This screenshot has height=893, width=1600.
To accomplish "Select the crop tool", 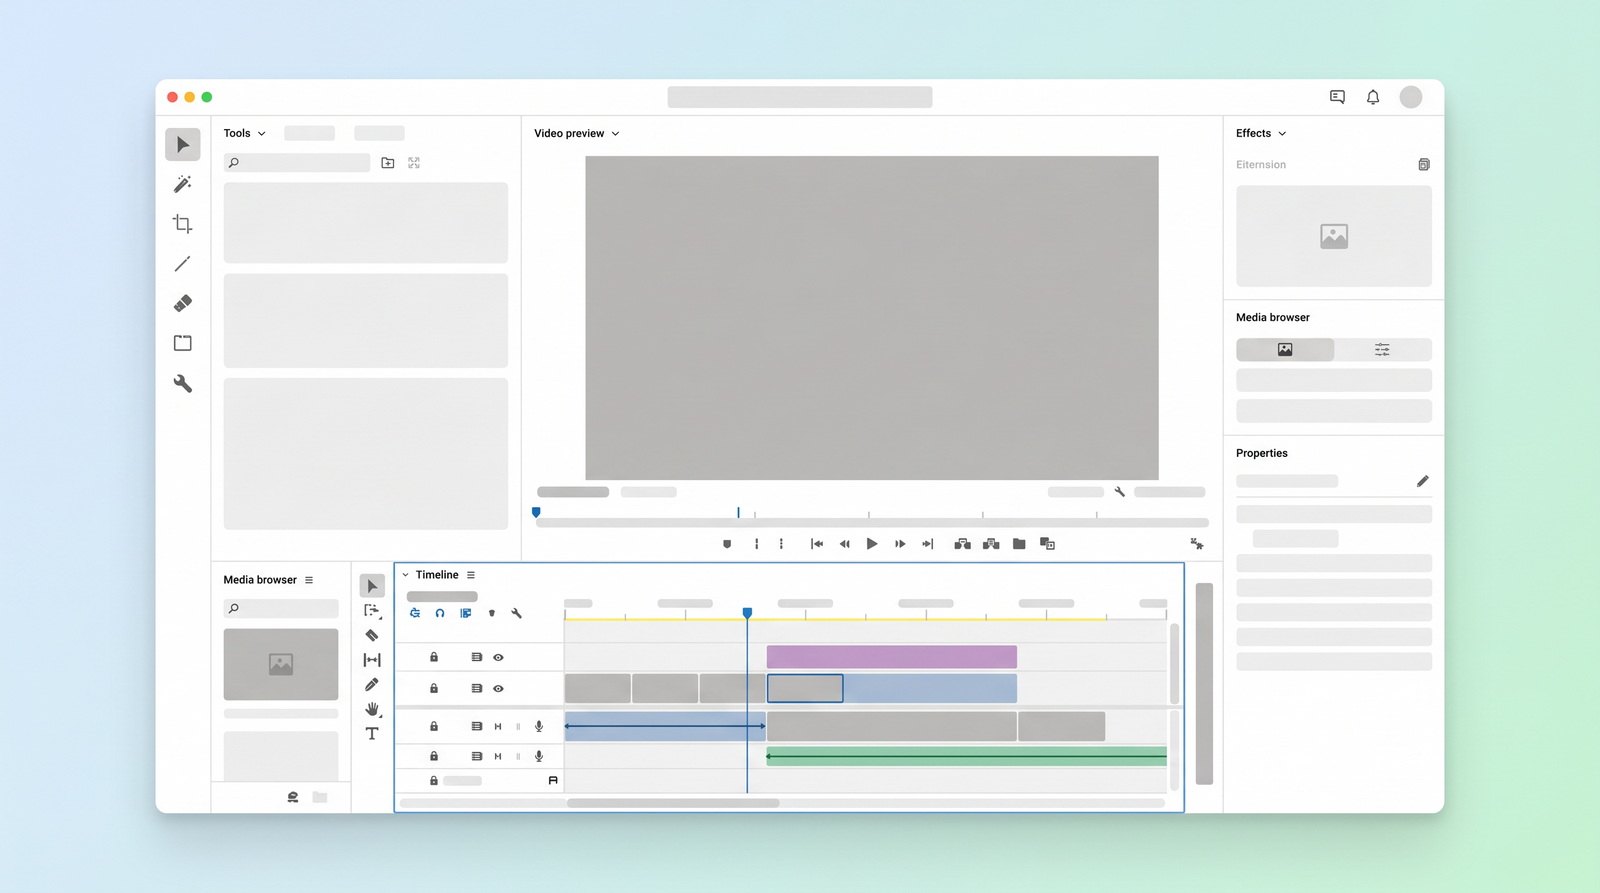I will coord(183,224).
